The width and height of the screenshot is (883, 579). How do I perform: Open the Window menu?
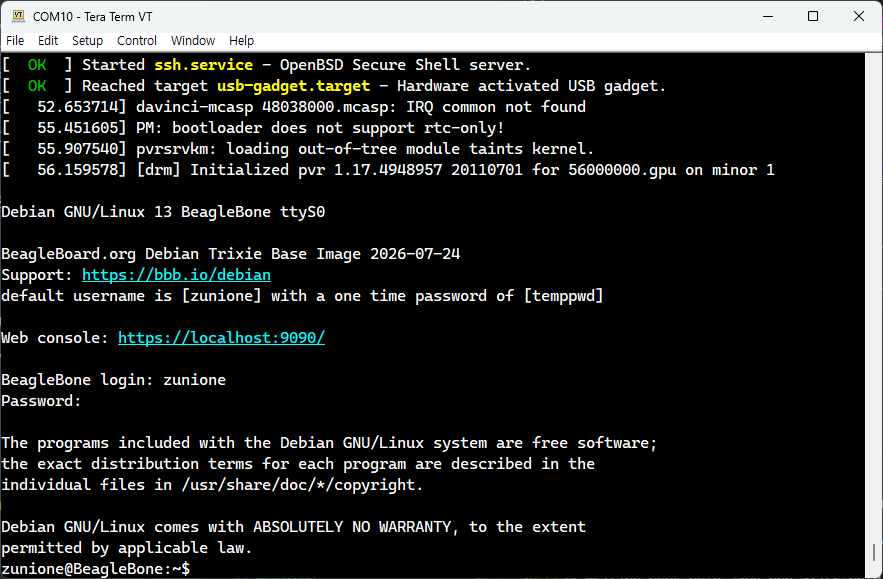pos(193,41)
